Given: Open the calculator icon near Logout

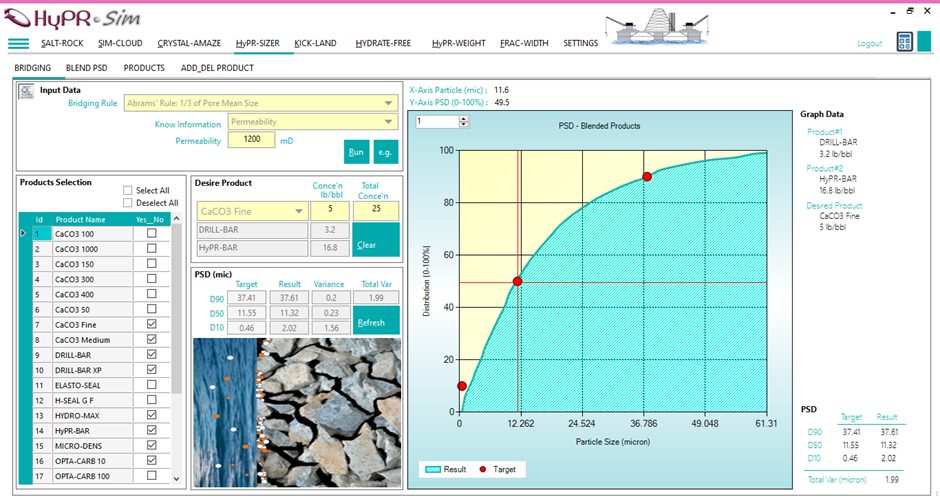Looking at the screenshot, I should pos(904,41).
